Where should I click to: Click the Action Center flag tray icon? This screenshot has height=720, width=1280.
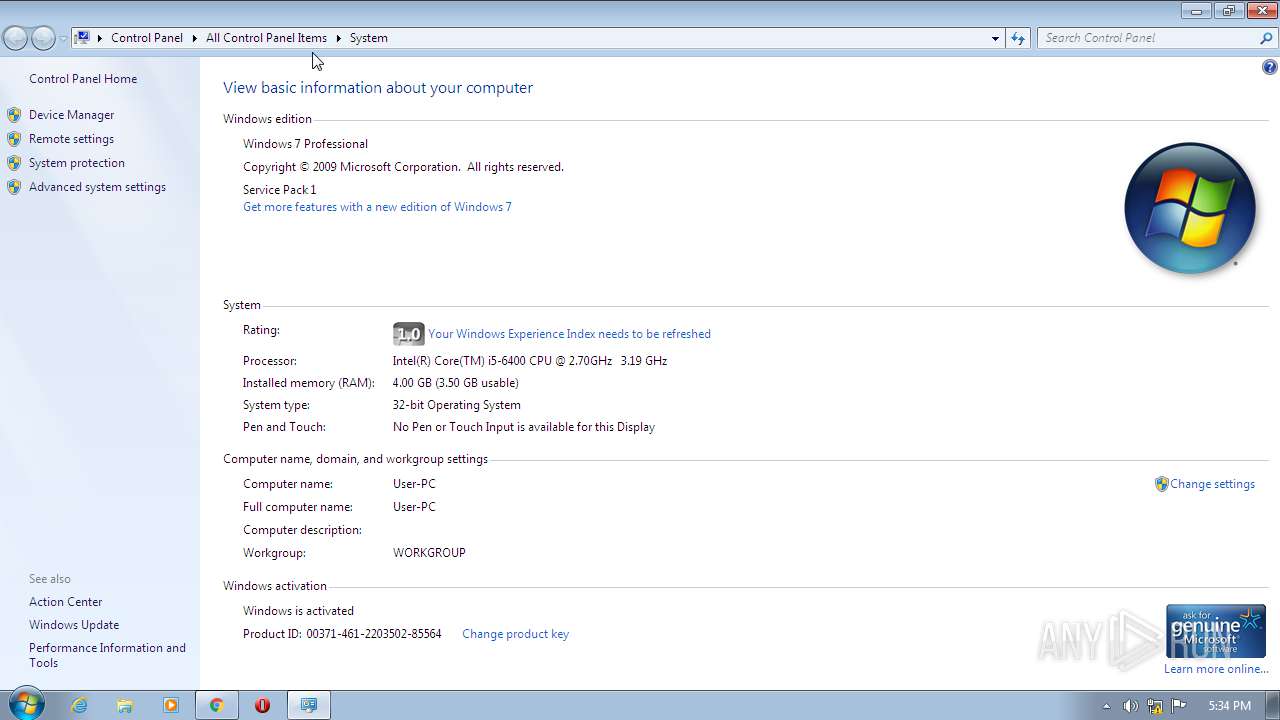(x=1179, y=706)
